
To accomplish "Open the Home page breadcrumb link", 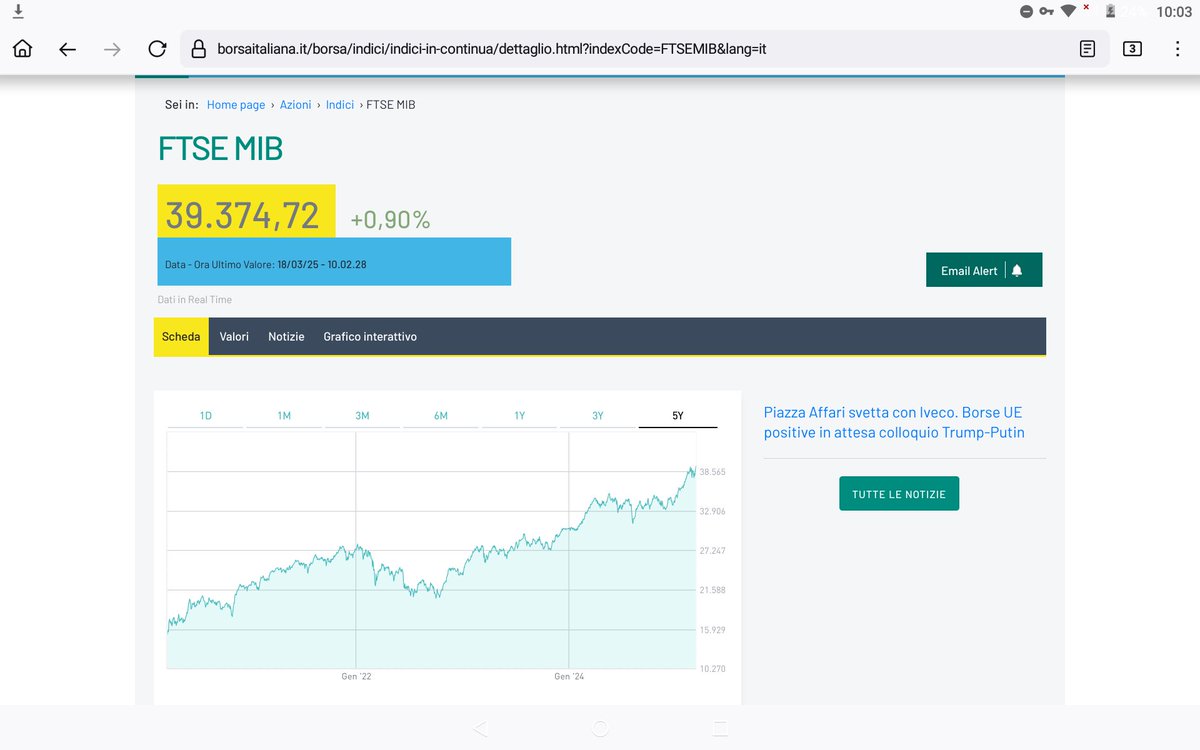I will [236, 104].
